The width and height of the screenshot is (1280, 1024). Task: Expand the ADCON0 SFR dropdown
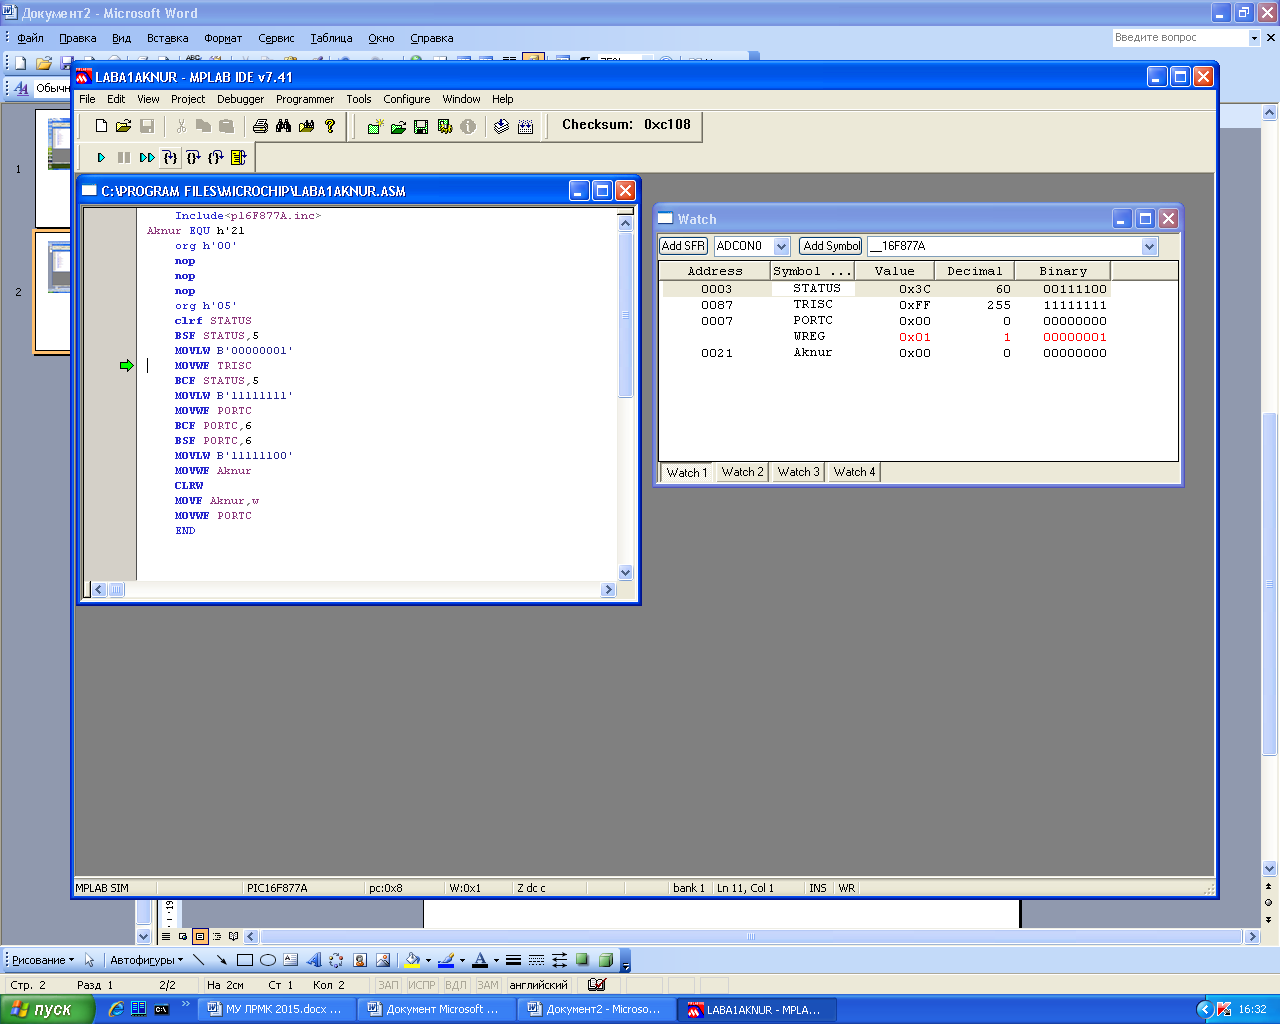coord(782,246)
